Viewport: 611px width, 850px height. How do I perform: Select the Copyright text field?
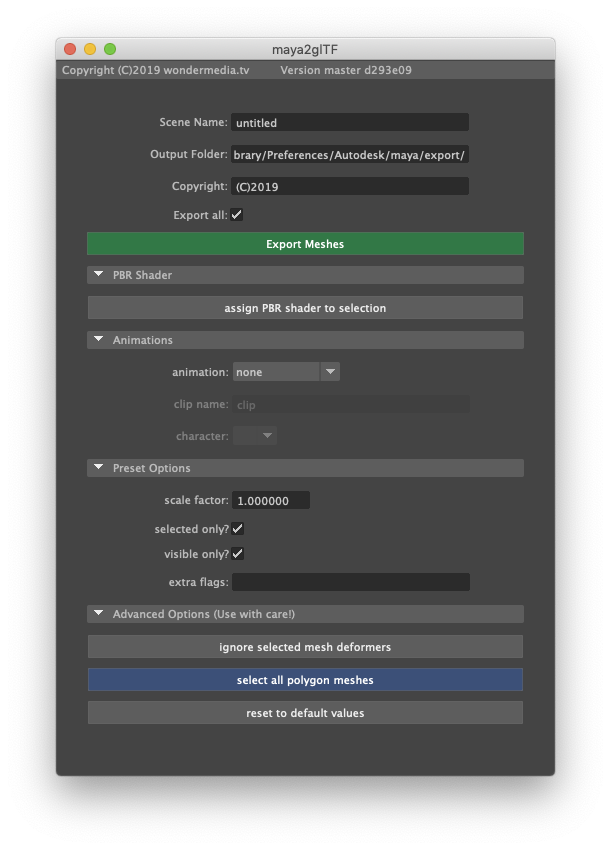(x=349, y=185)
